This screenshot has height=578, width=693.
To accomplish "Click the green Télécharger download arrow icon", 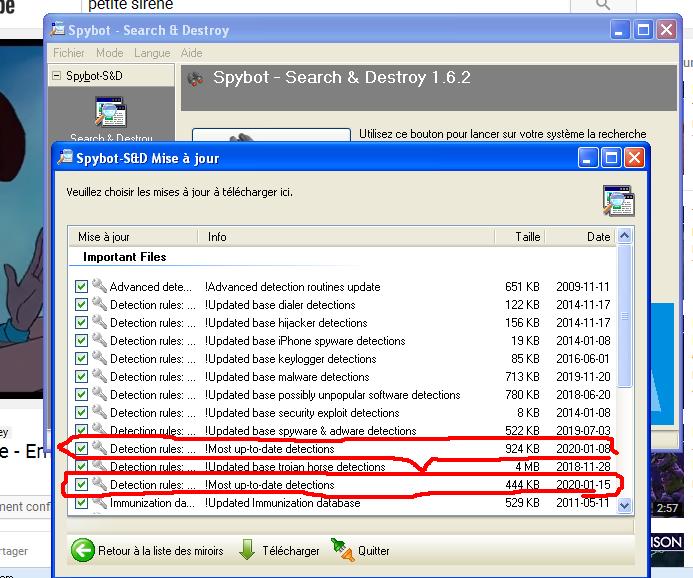I will (x=247, y=549).
